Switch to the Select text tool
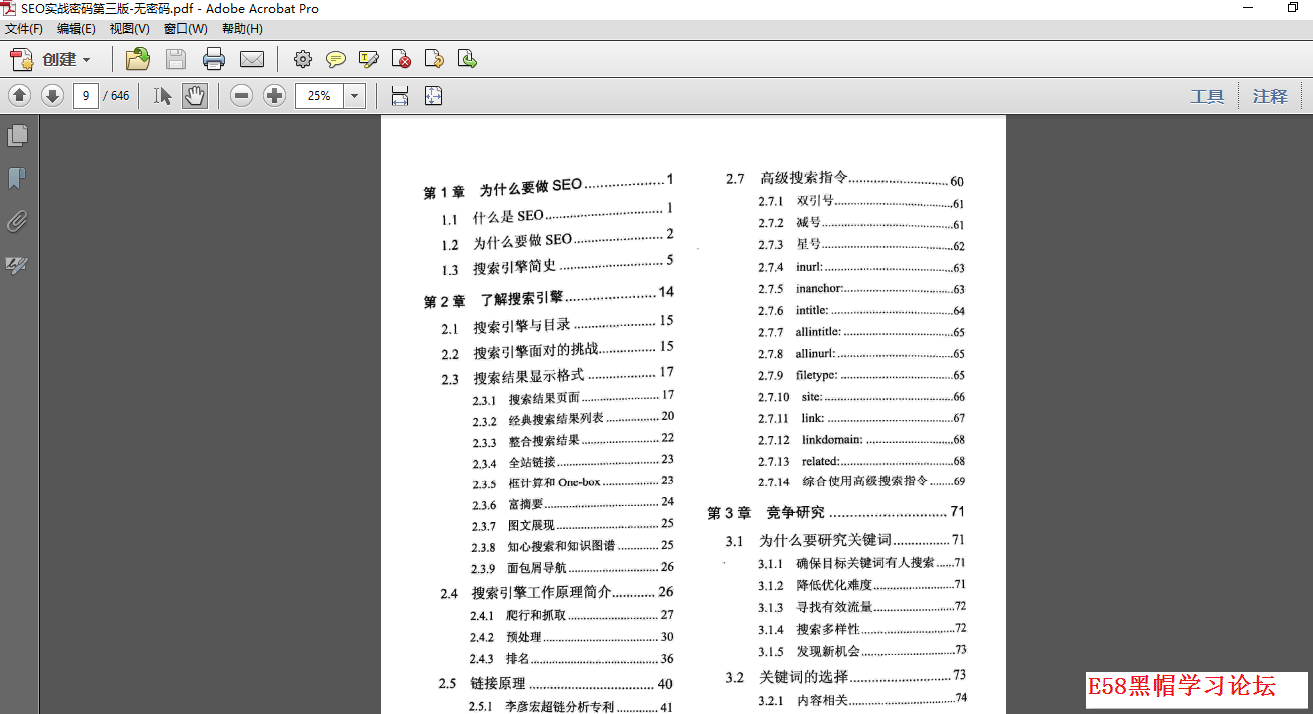The width and height of the screenshot is (1313, 714). (x=163, y=96)
